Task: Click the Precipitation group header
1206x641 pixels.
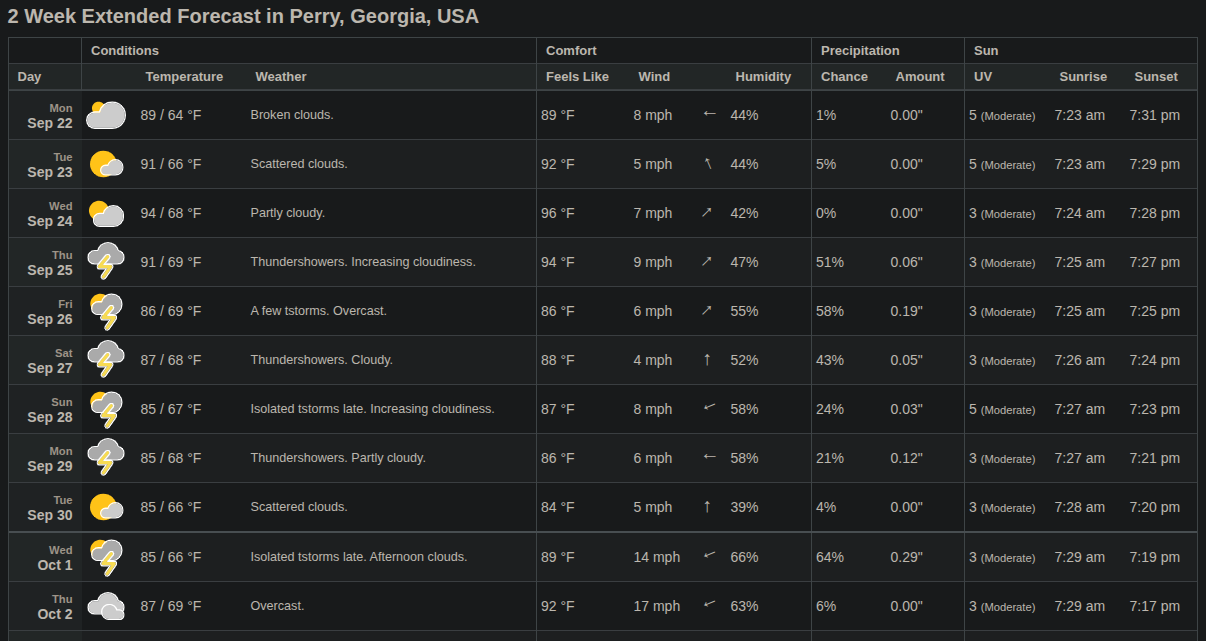Action: pyautogui.click(x=860, y=51)
